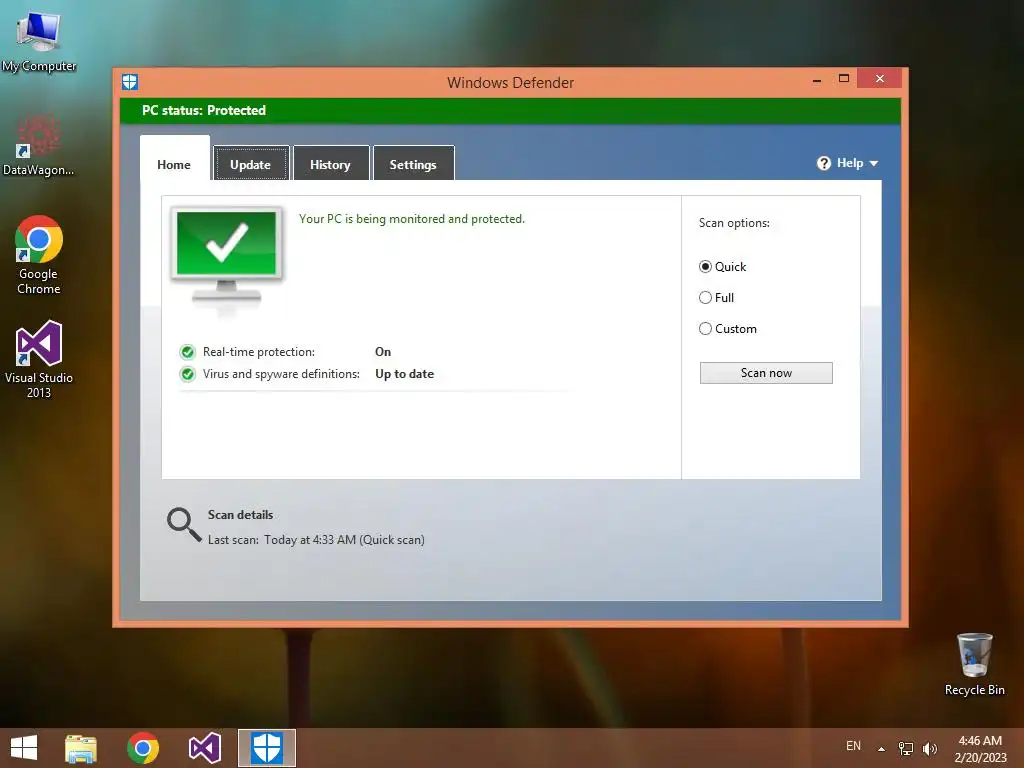Screen dimensions: 1024x768
Task: Click 'Your PC is being monitored and protected.'
Action: tap(411, 219)
